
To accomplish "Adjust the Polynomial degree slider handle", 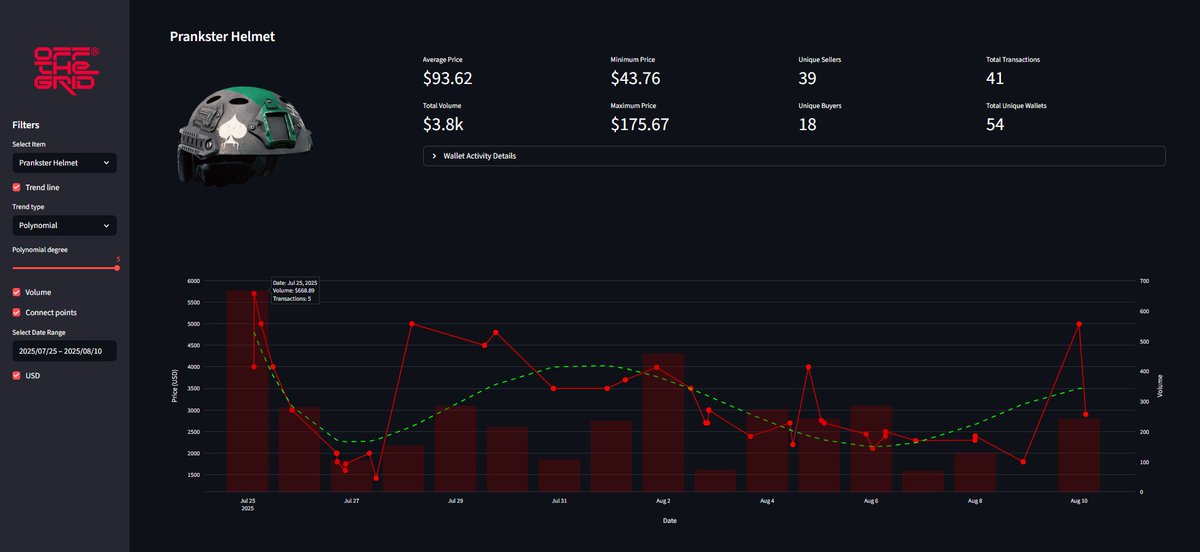I will (117, 267).
